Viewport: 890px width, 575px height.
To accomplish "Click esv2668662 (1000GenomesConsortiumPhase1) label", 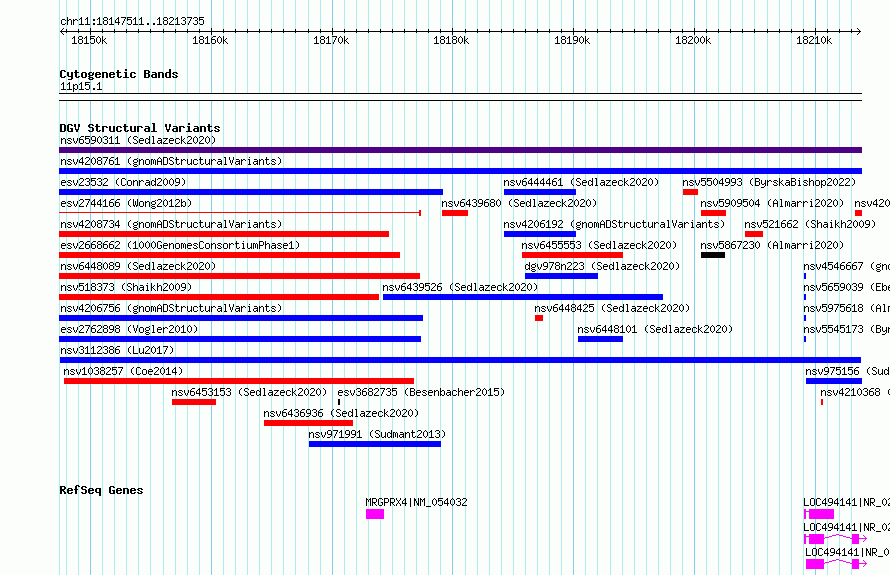I will (180, 245).
